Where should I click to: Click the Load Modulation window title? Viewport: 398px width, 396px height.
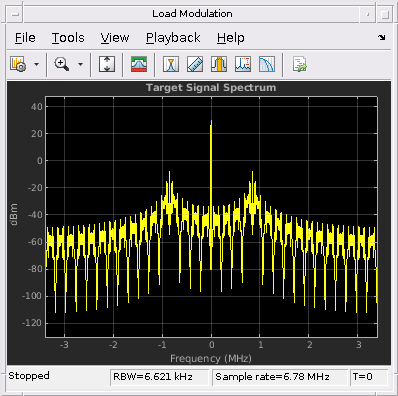(192, 14)
